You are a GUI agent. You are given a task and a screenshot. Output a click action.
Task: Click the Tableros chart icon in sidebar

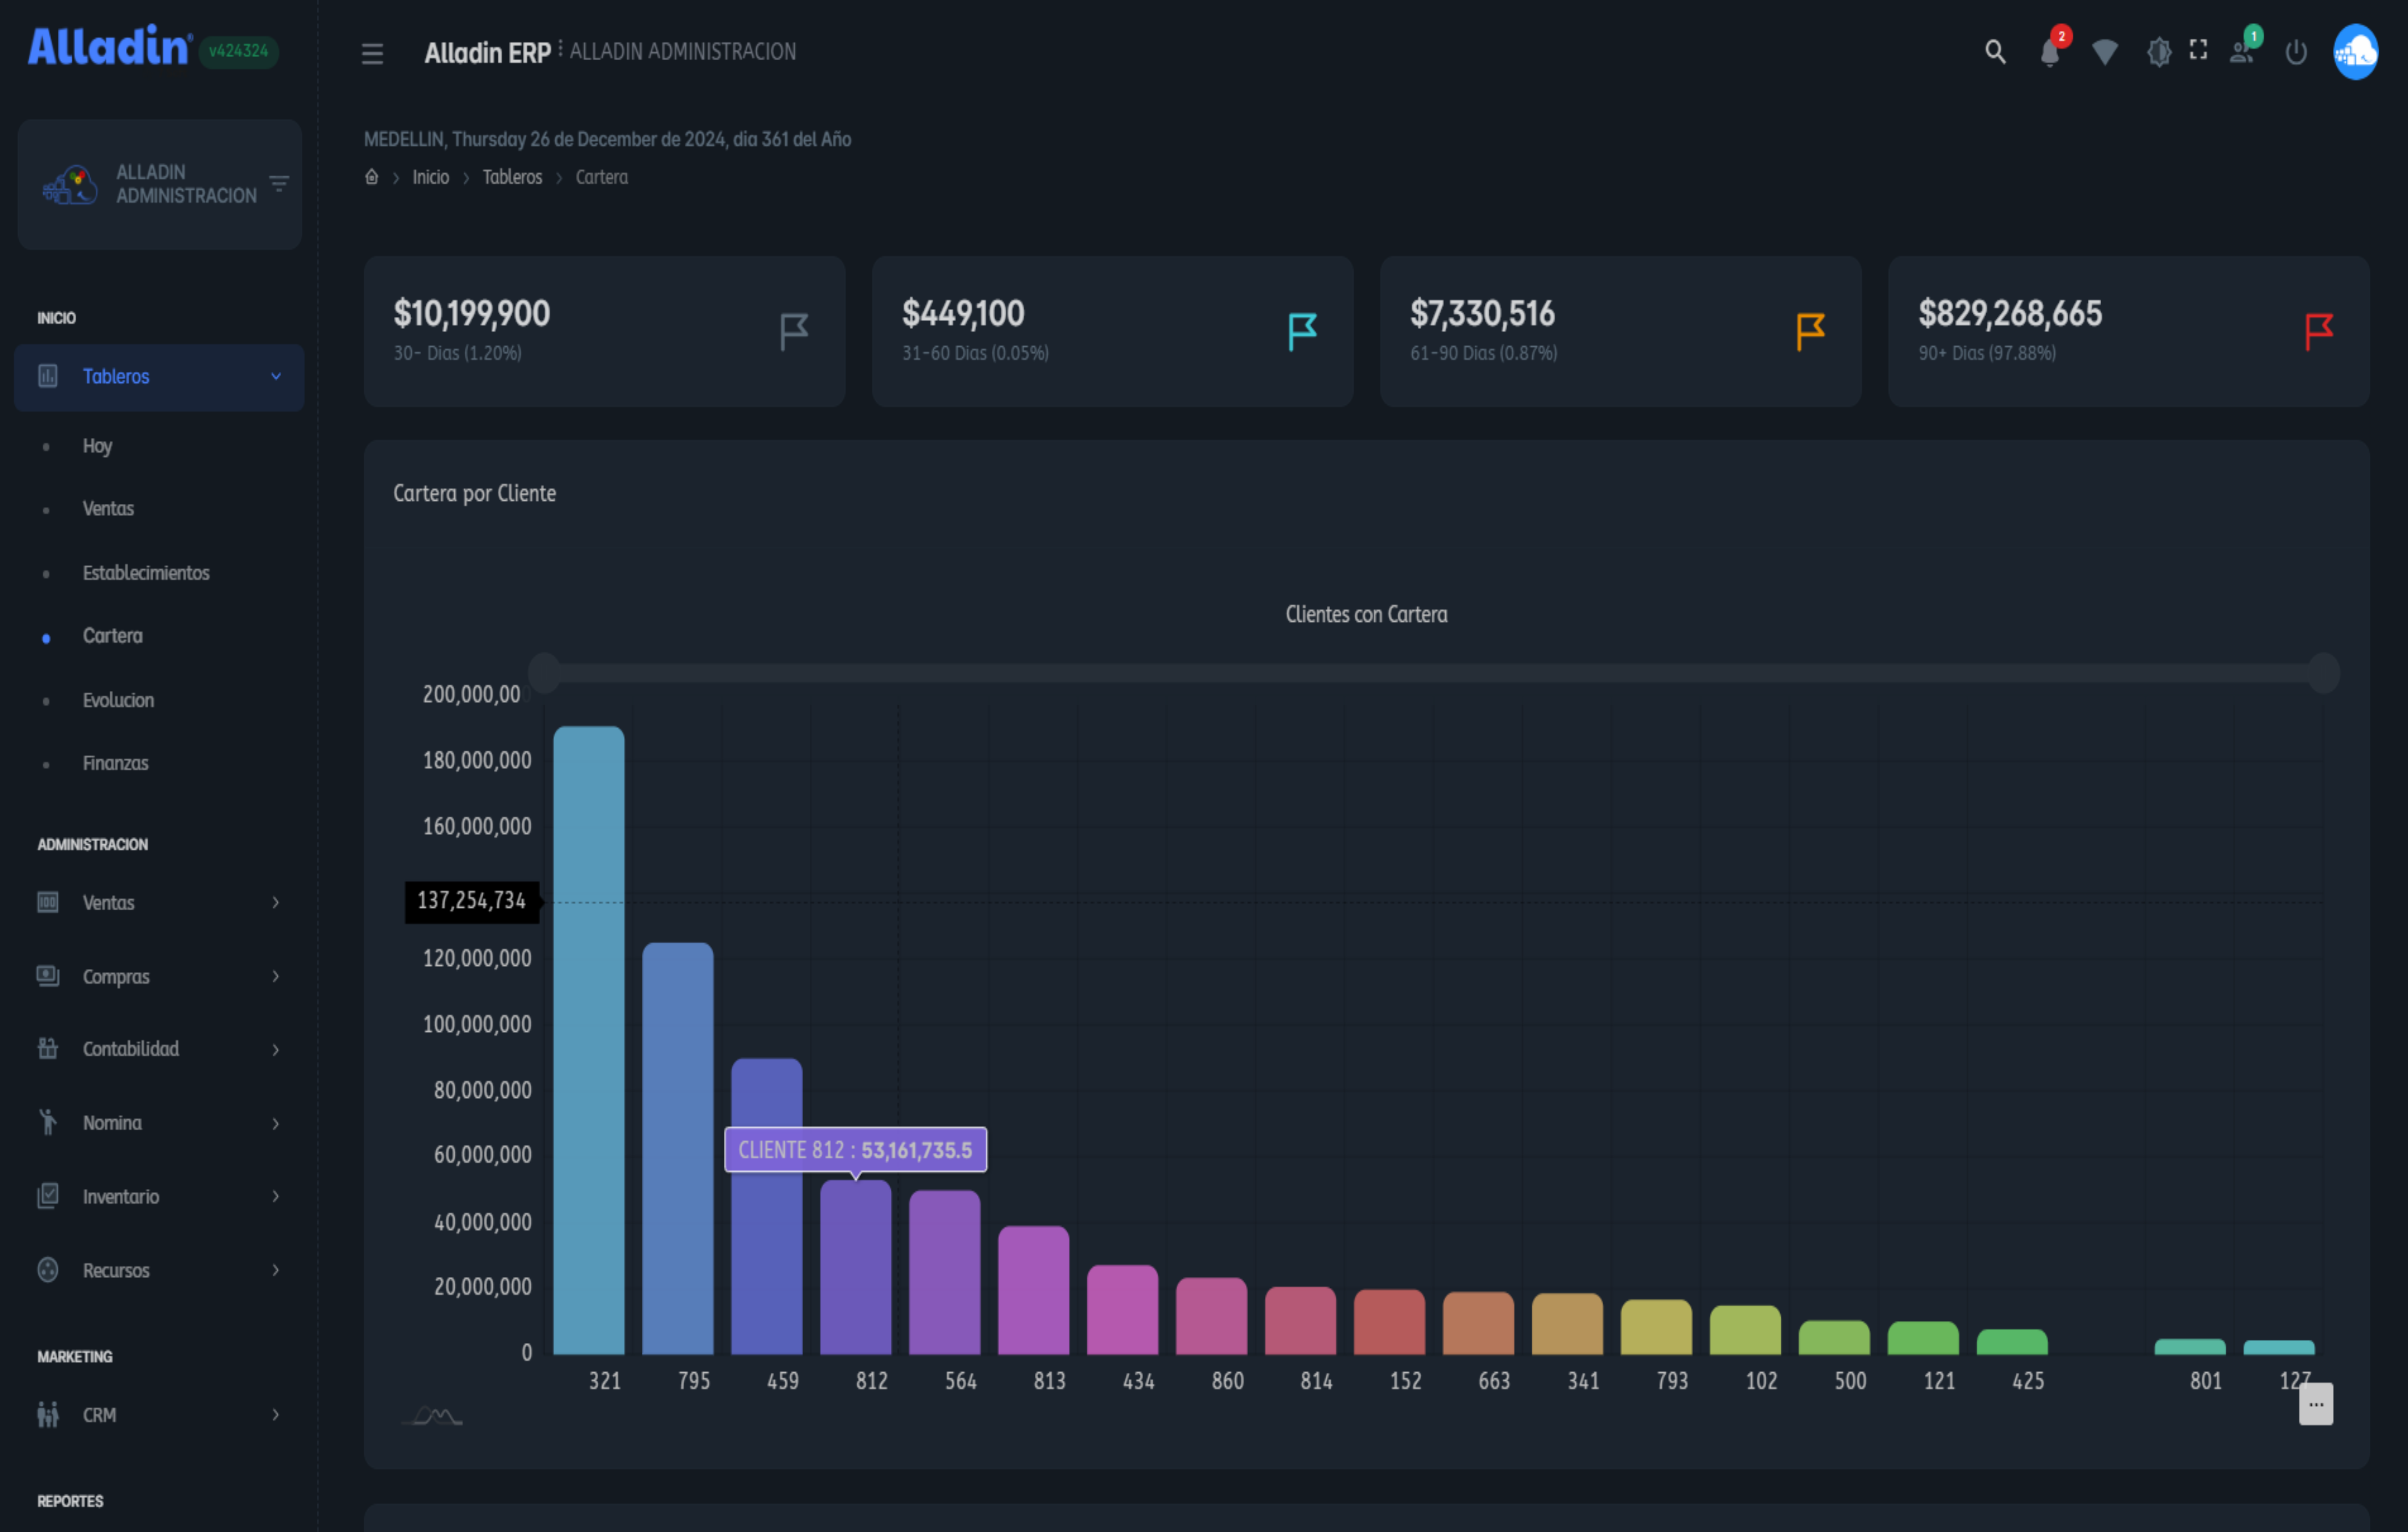pos(48,376)
